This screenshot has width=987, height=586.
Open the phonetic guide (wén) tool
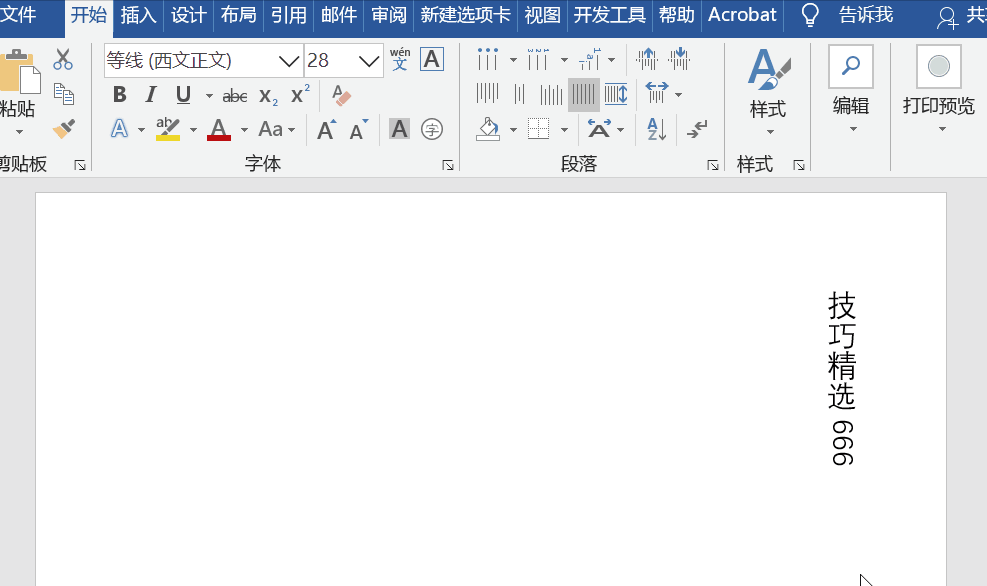pos(400,59)
